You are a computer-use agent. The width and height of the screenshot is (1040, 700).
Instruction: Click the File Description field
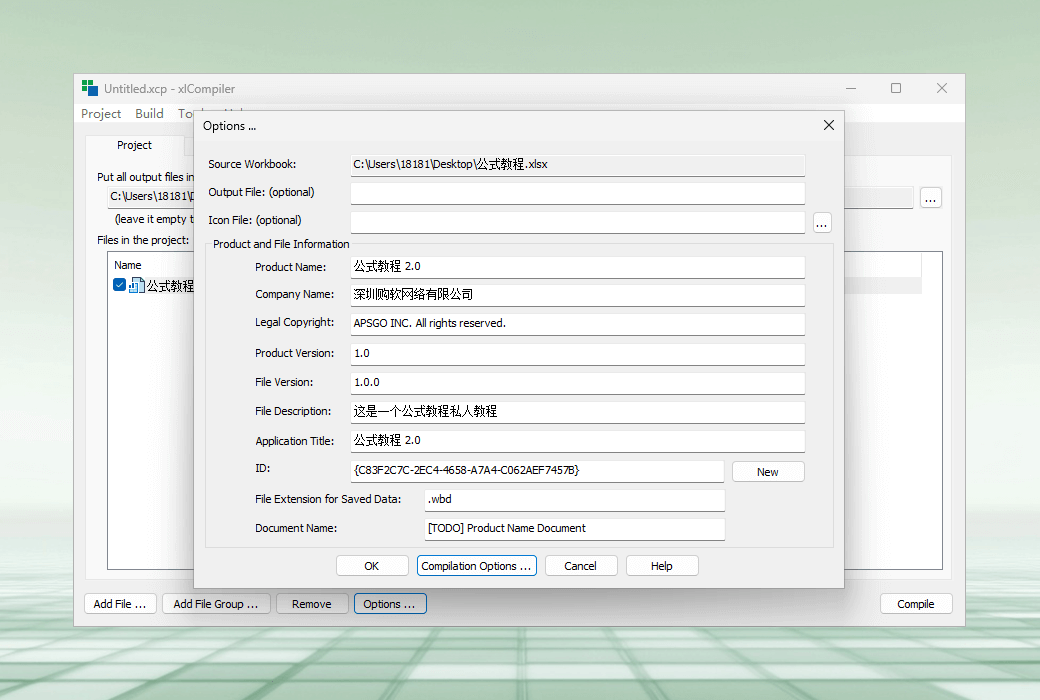[577, 411]
